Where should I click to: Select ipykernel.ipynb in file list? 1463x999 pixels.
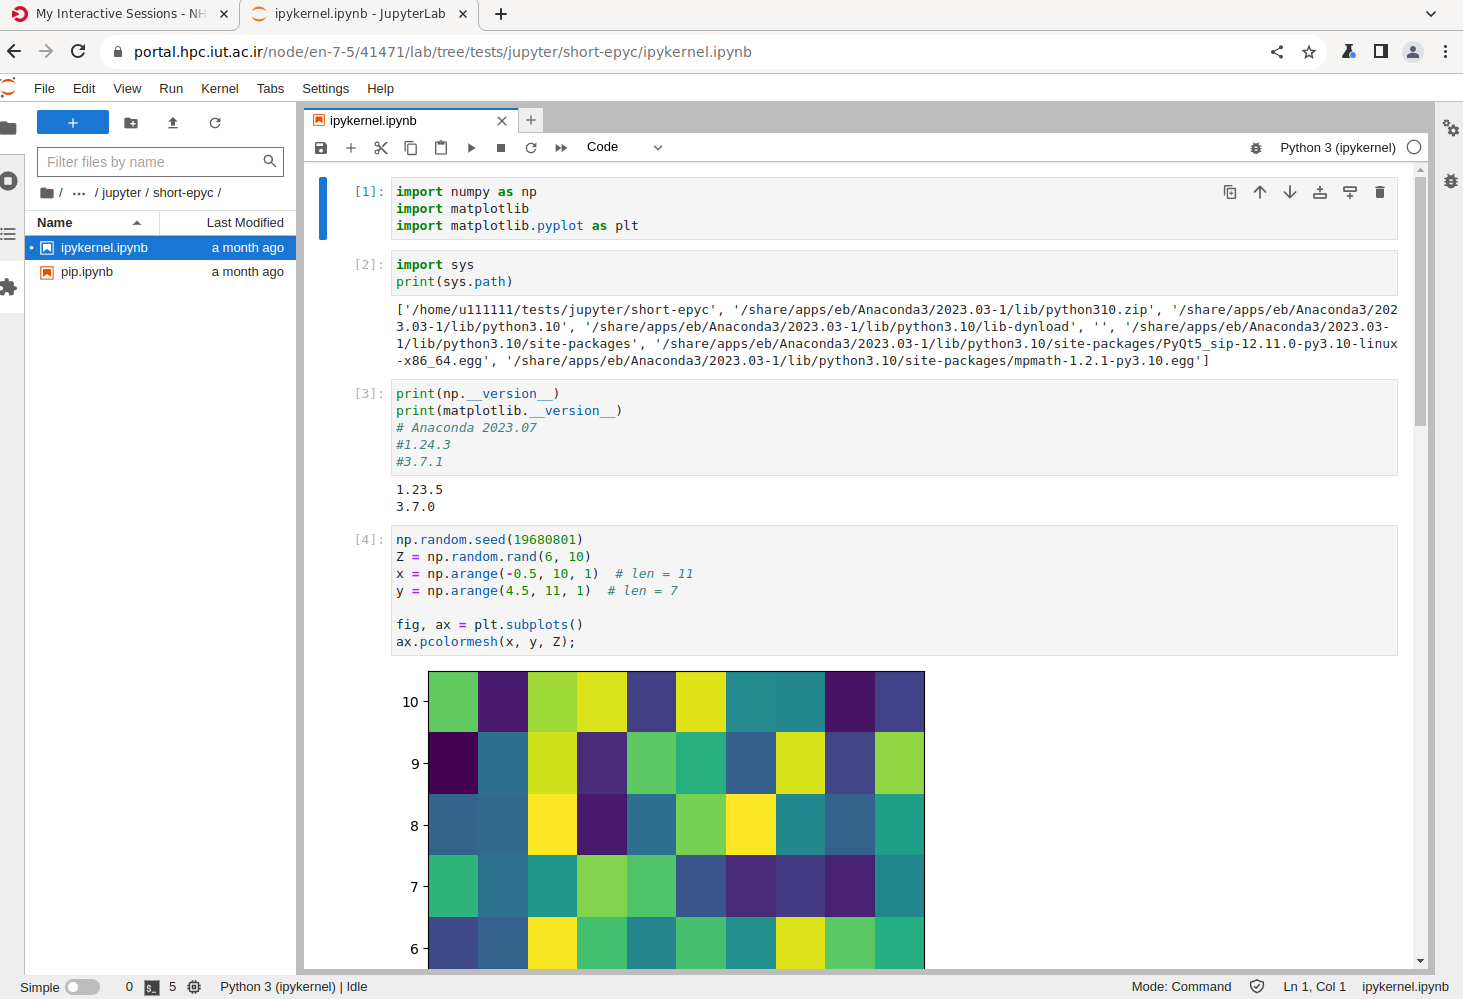click(x=160, y=248)
